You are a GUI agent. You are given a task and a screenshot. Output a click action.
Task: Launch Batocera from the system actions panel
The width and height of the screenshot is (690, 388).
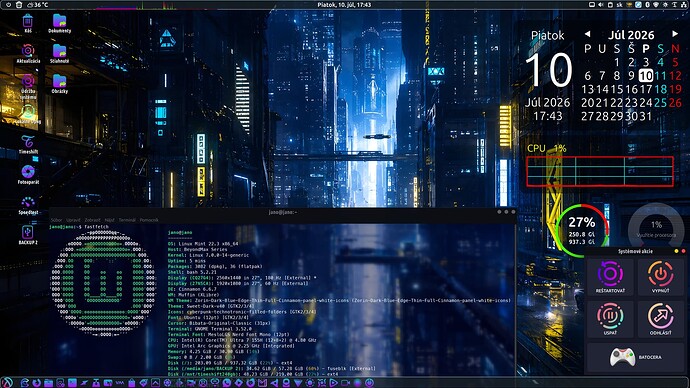tap(635, 357)
